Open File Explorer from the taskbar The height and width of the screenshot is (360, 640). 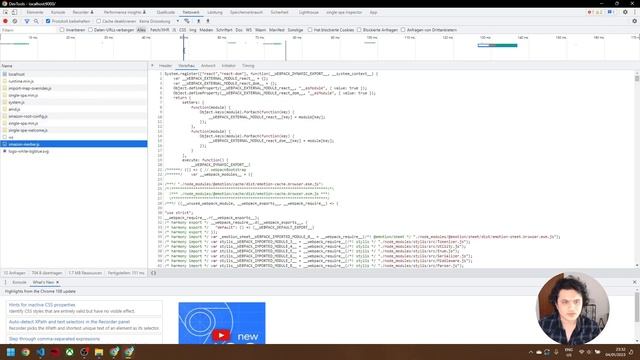coord(99,352)
